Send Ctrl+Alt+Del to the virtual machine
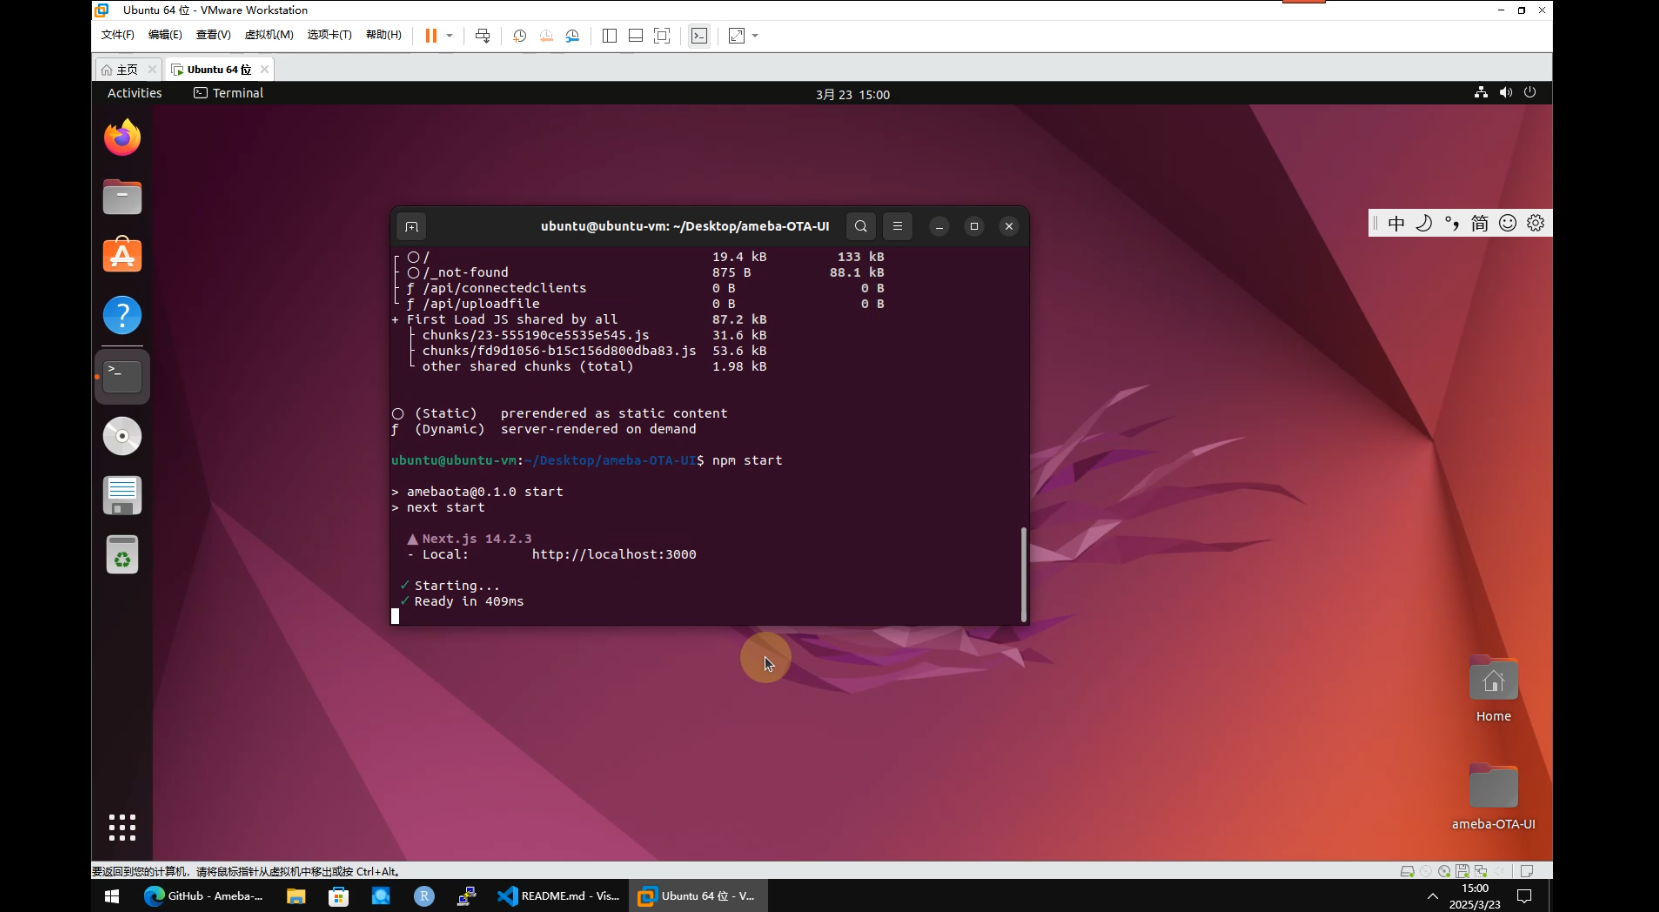 pos(483,35)
